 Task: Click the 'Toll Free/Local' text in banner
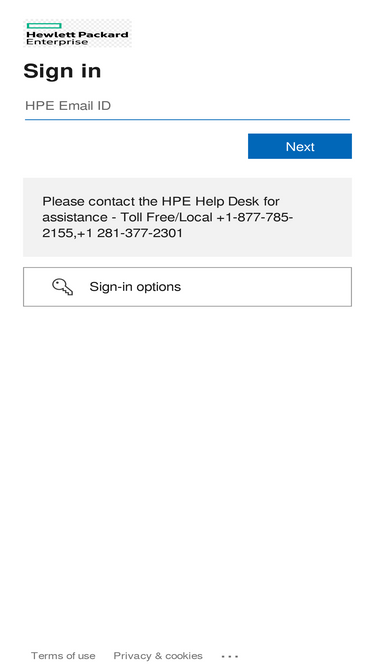coord(167,217)
